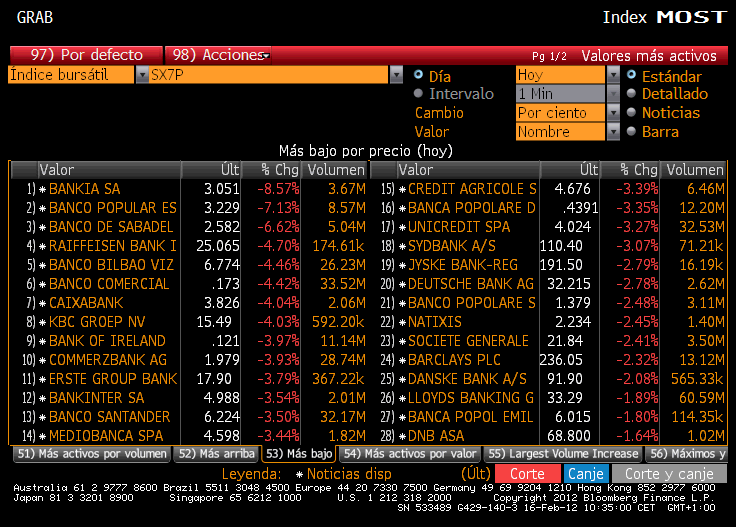This screenshot has width=736, height=527.
Task: Click news asterisk beside CREDIT AGRICOLE S
Action: point(402,190)
